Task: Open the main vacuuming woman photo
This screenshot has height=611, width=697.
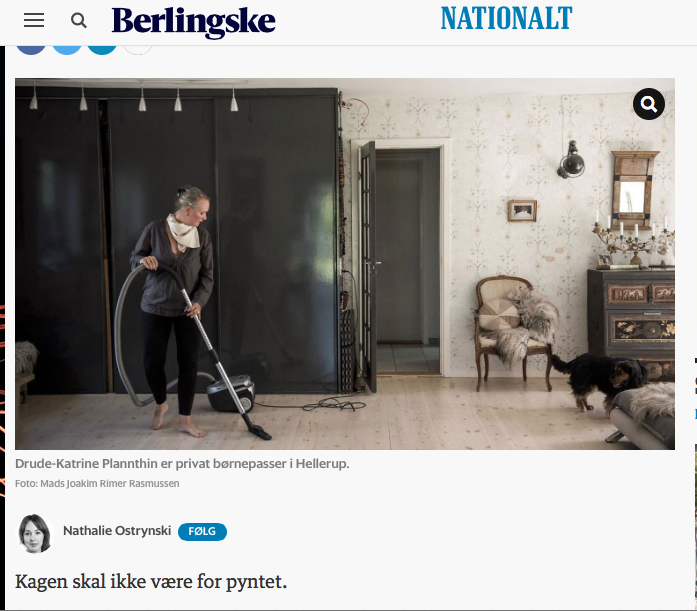Action: 345,264
